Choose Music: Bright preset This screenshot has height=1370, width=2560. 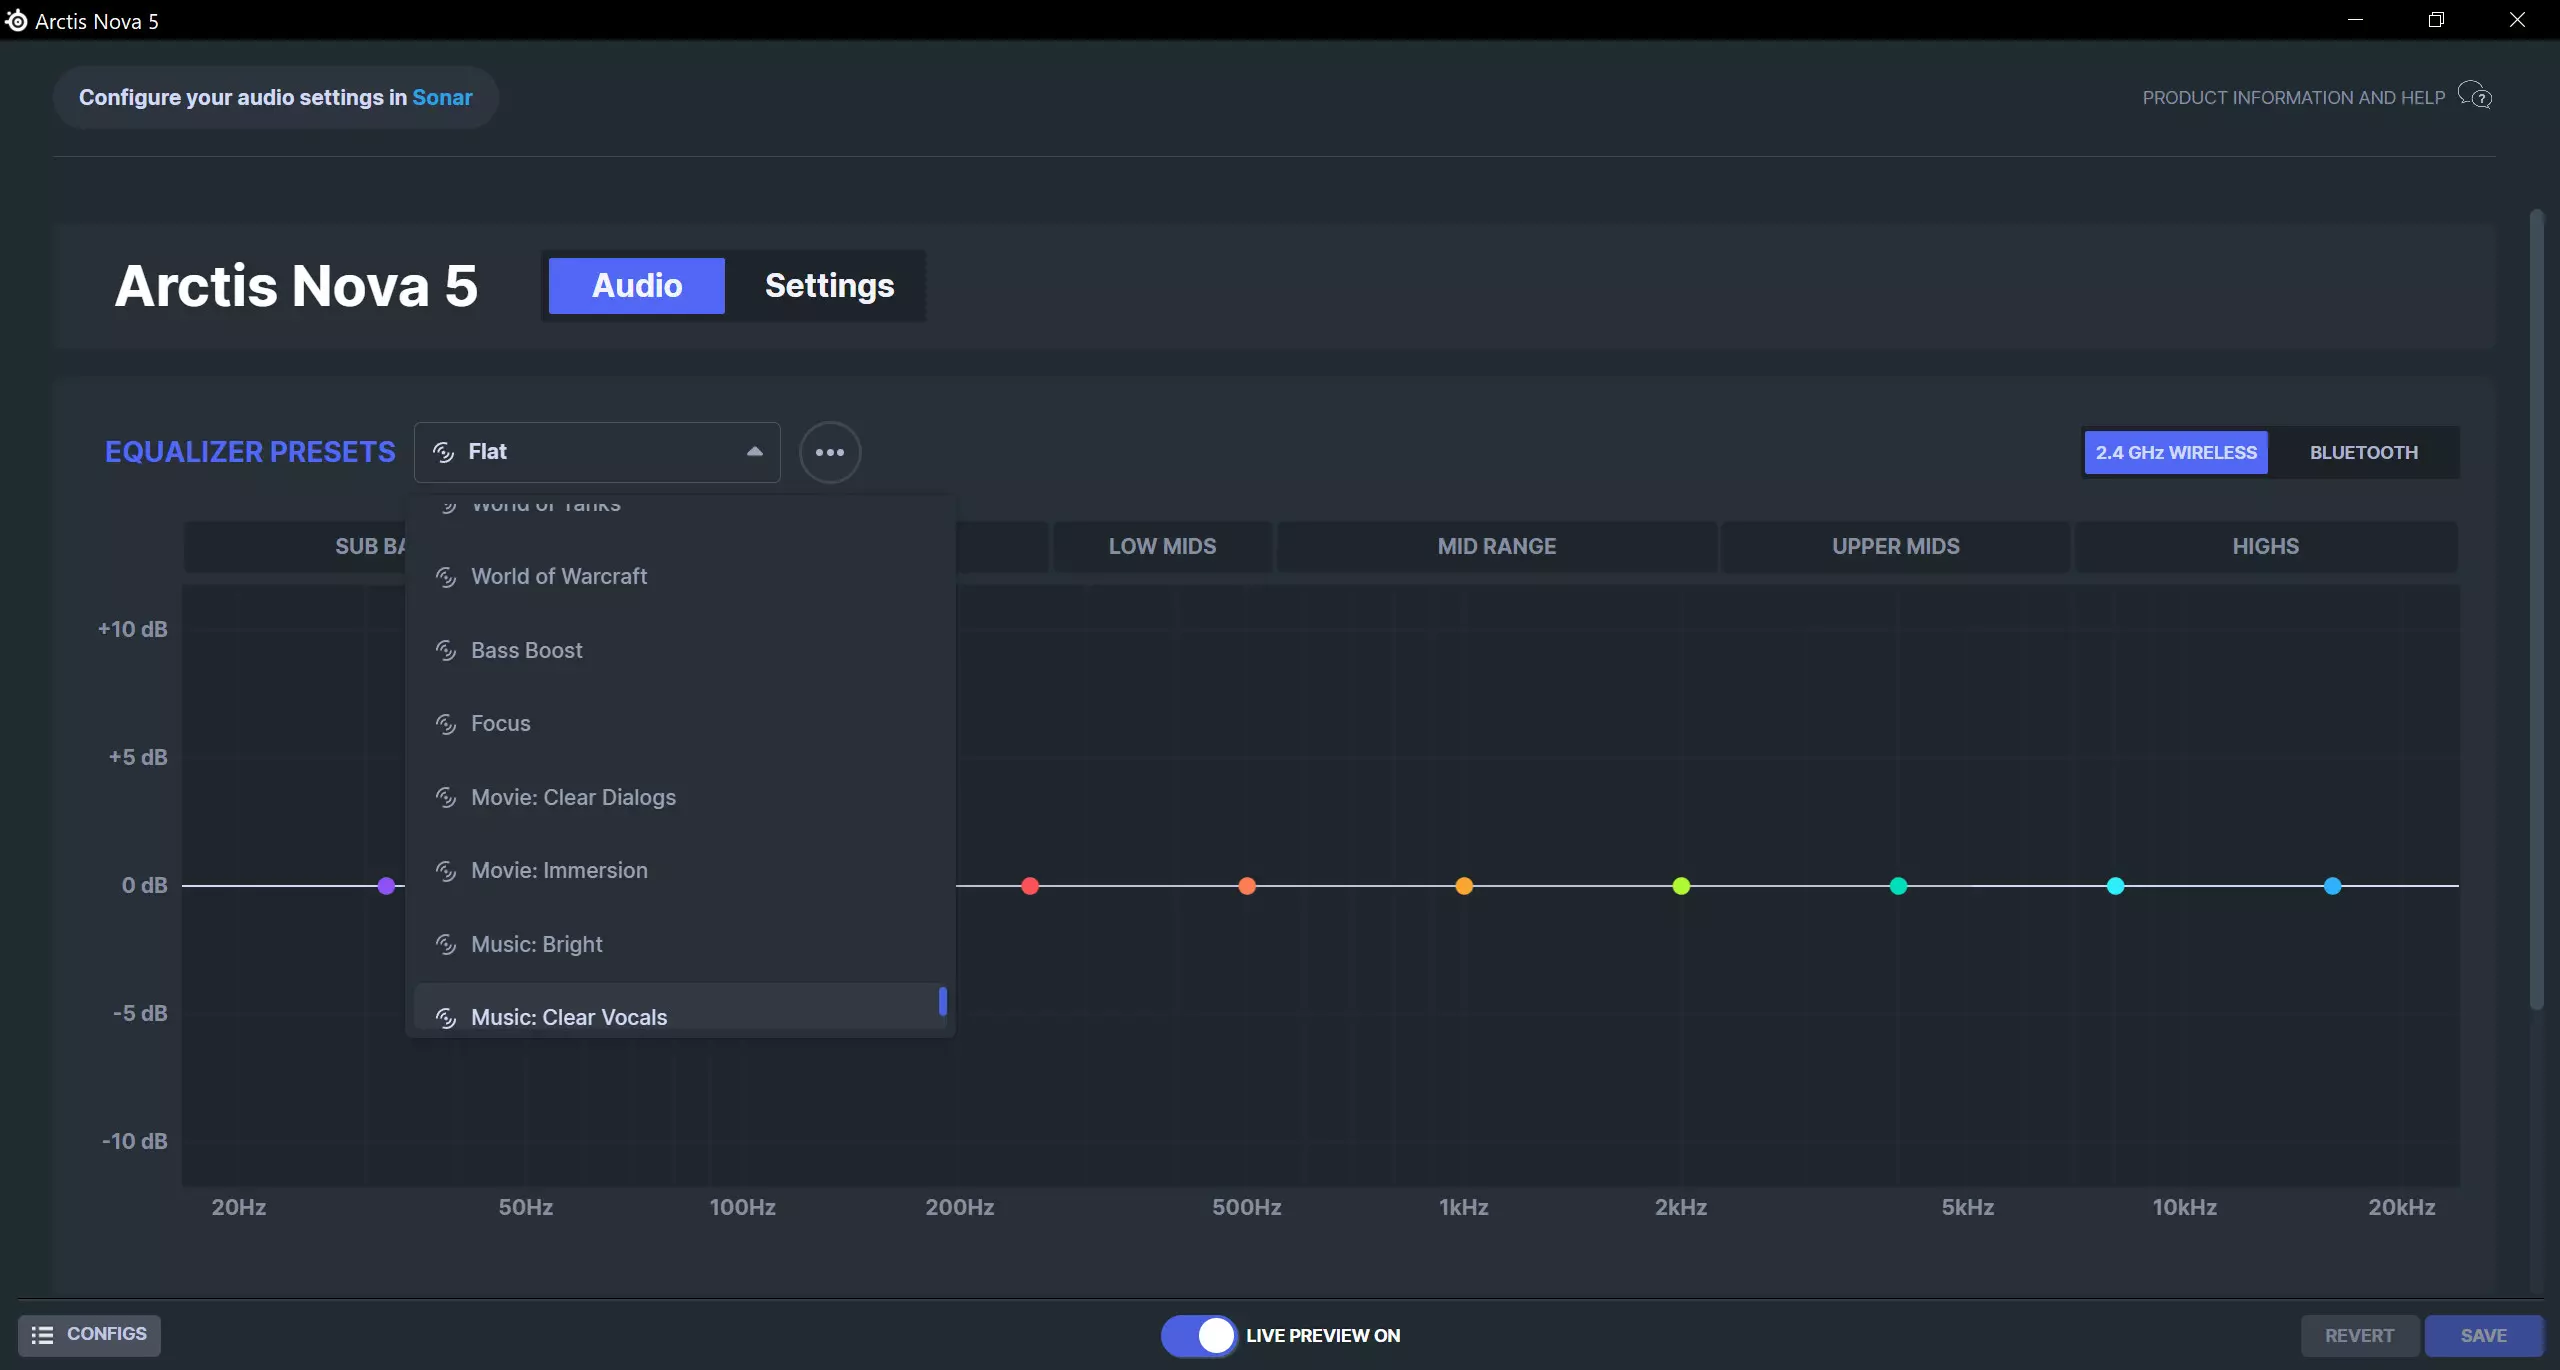[680, 945]
